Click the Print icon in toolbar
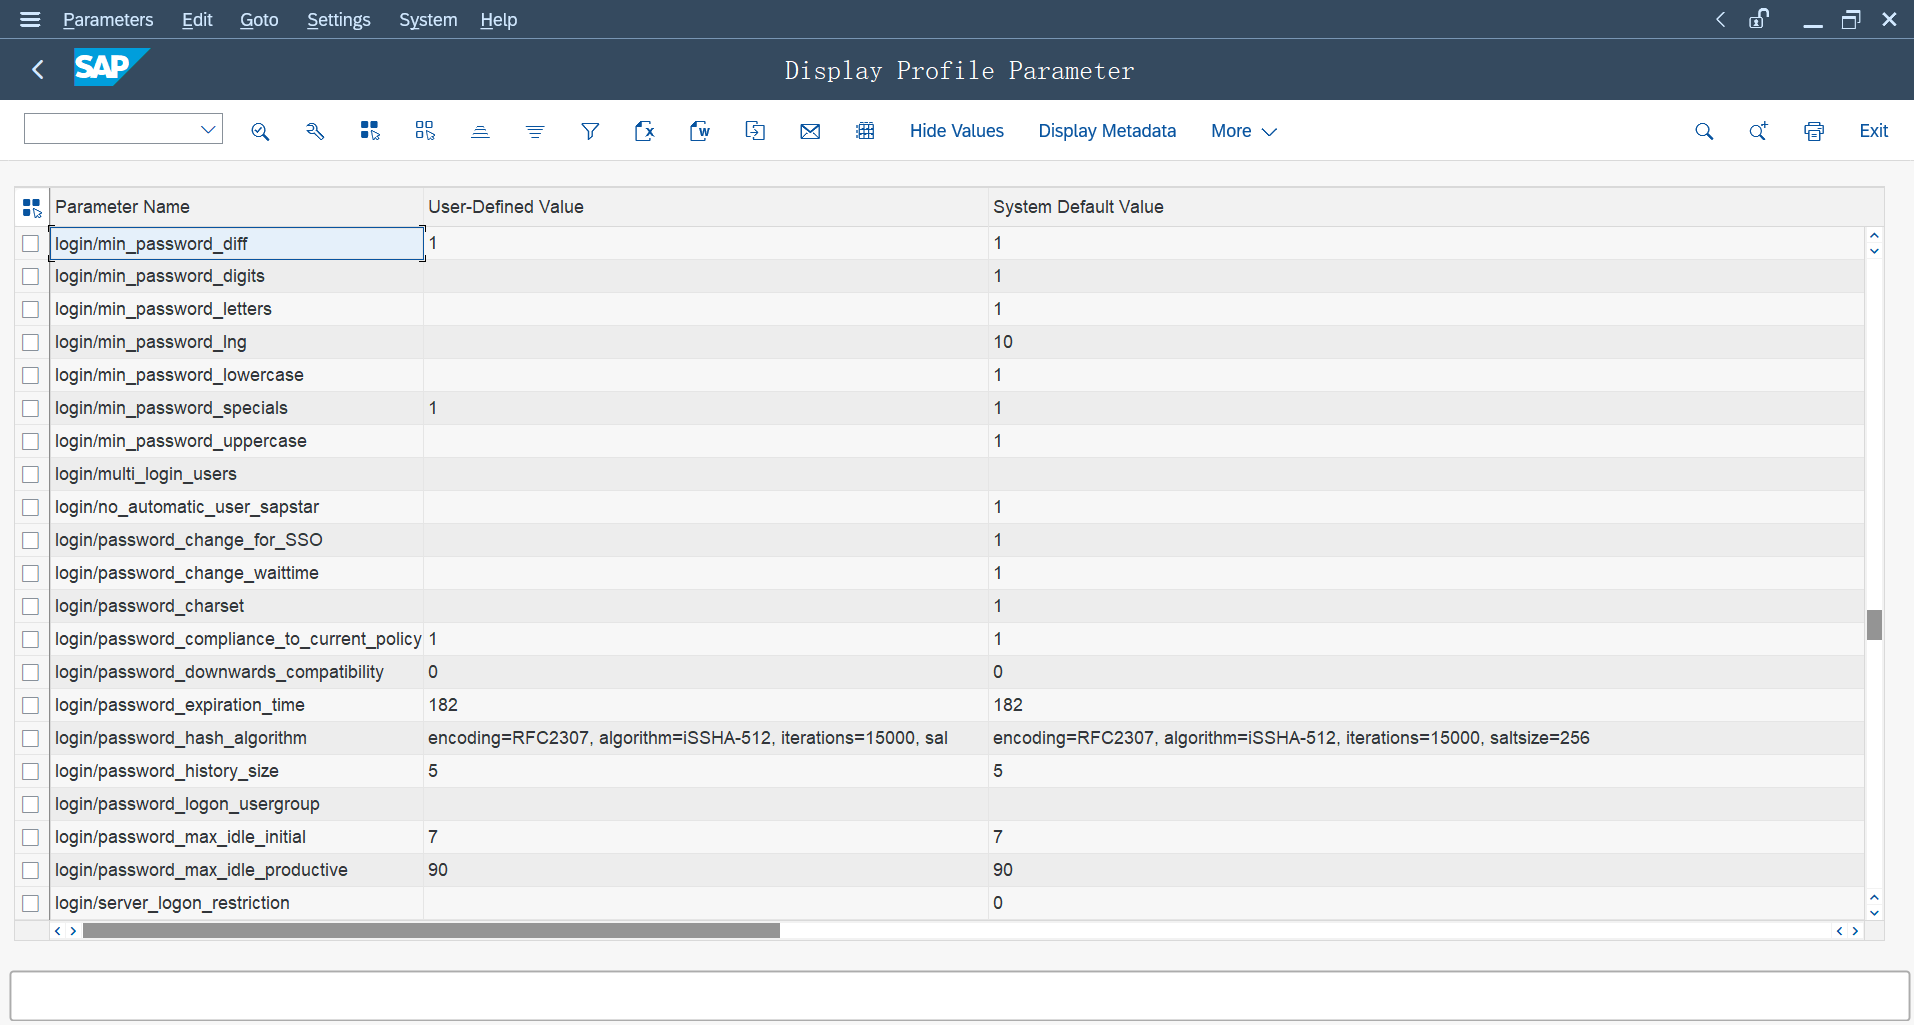The image size is (1914, 1025). pos(1814,131)
